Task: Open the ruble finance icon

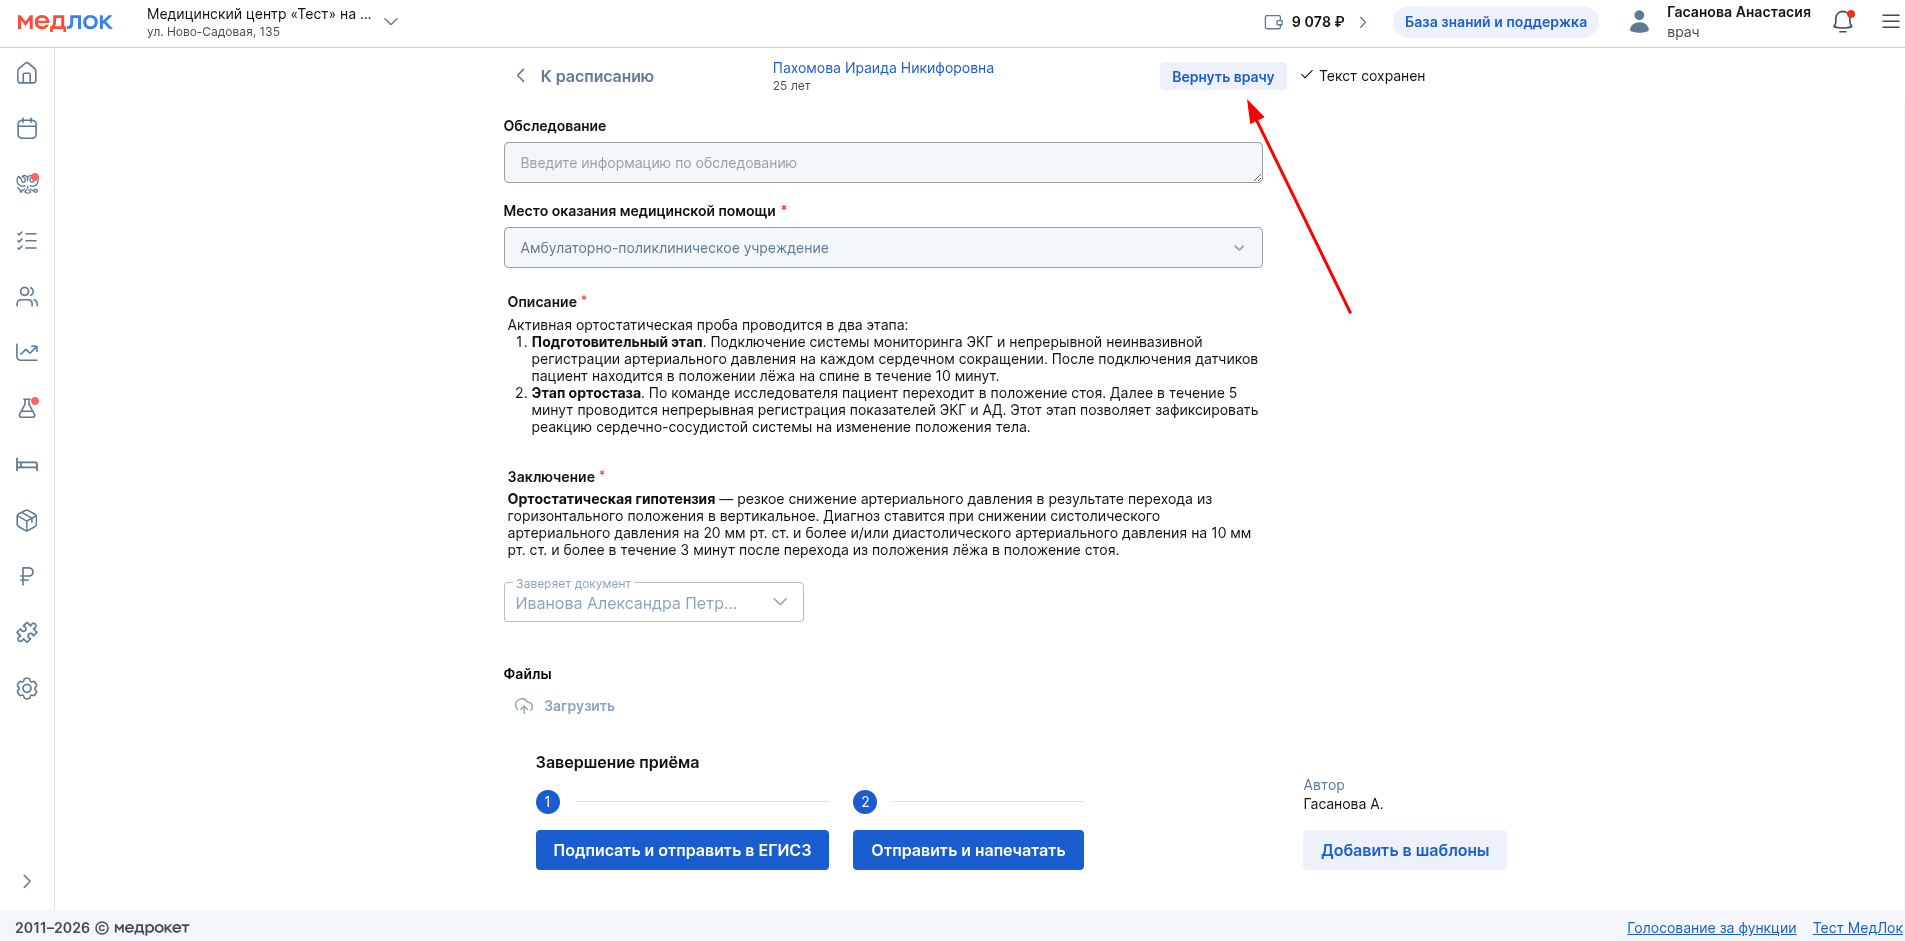Action: (27, 576)
